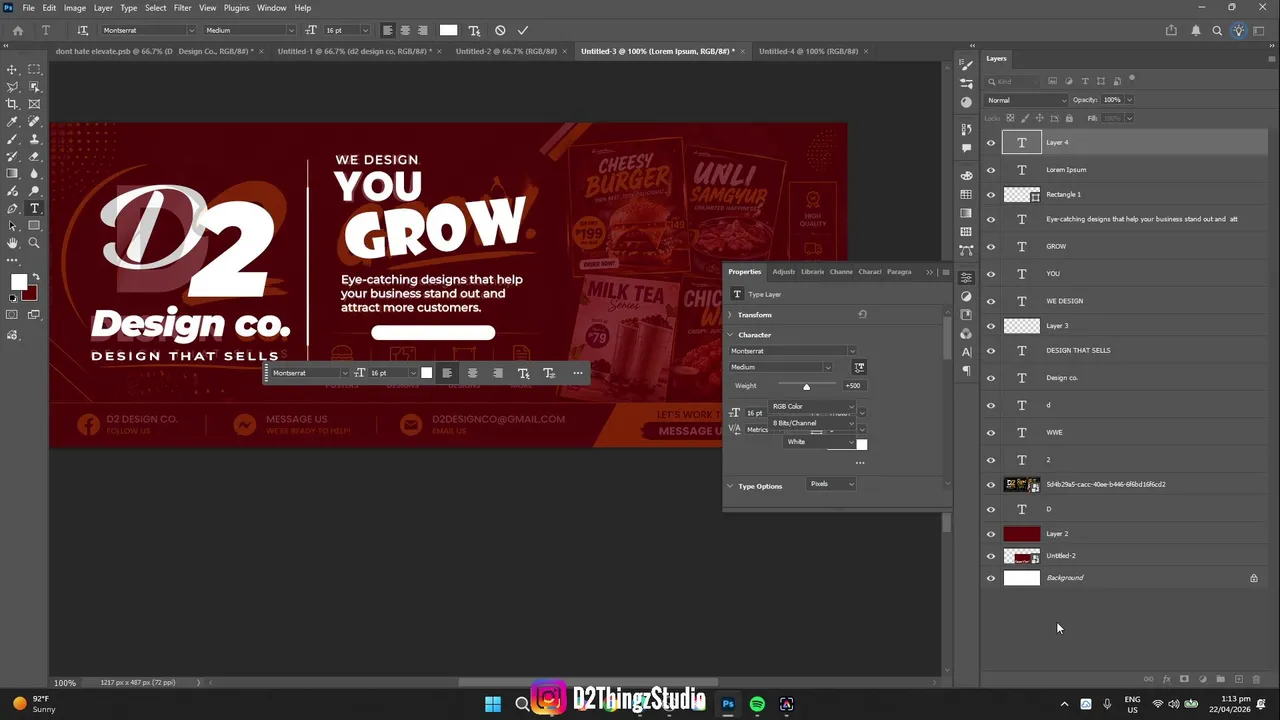Select the History Brush tool

(x=12, y=156)
